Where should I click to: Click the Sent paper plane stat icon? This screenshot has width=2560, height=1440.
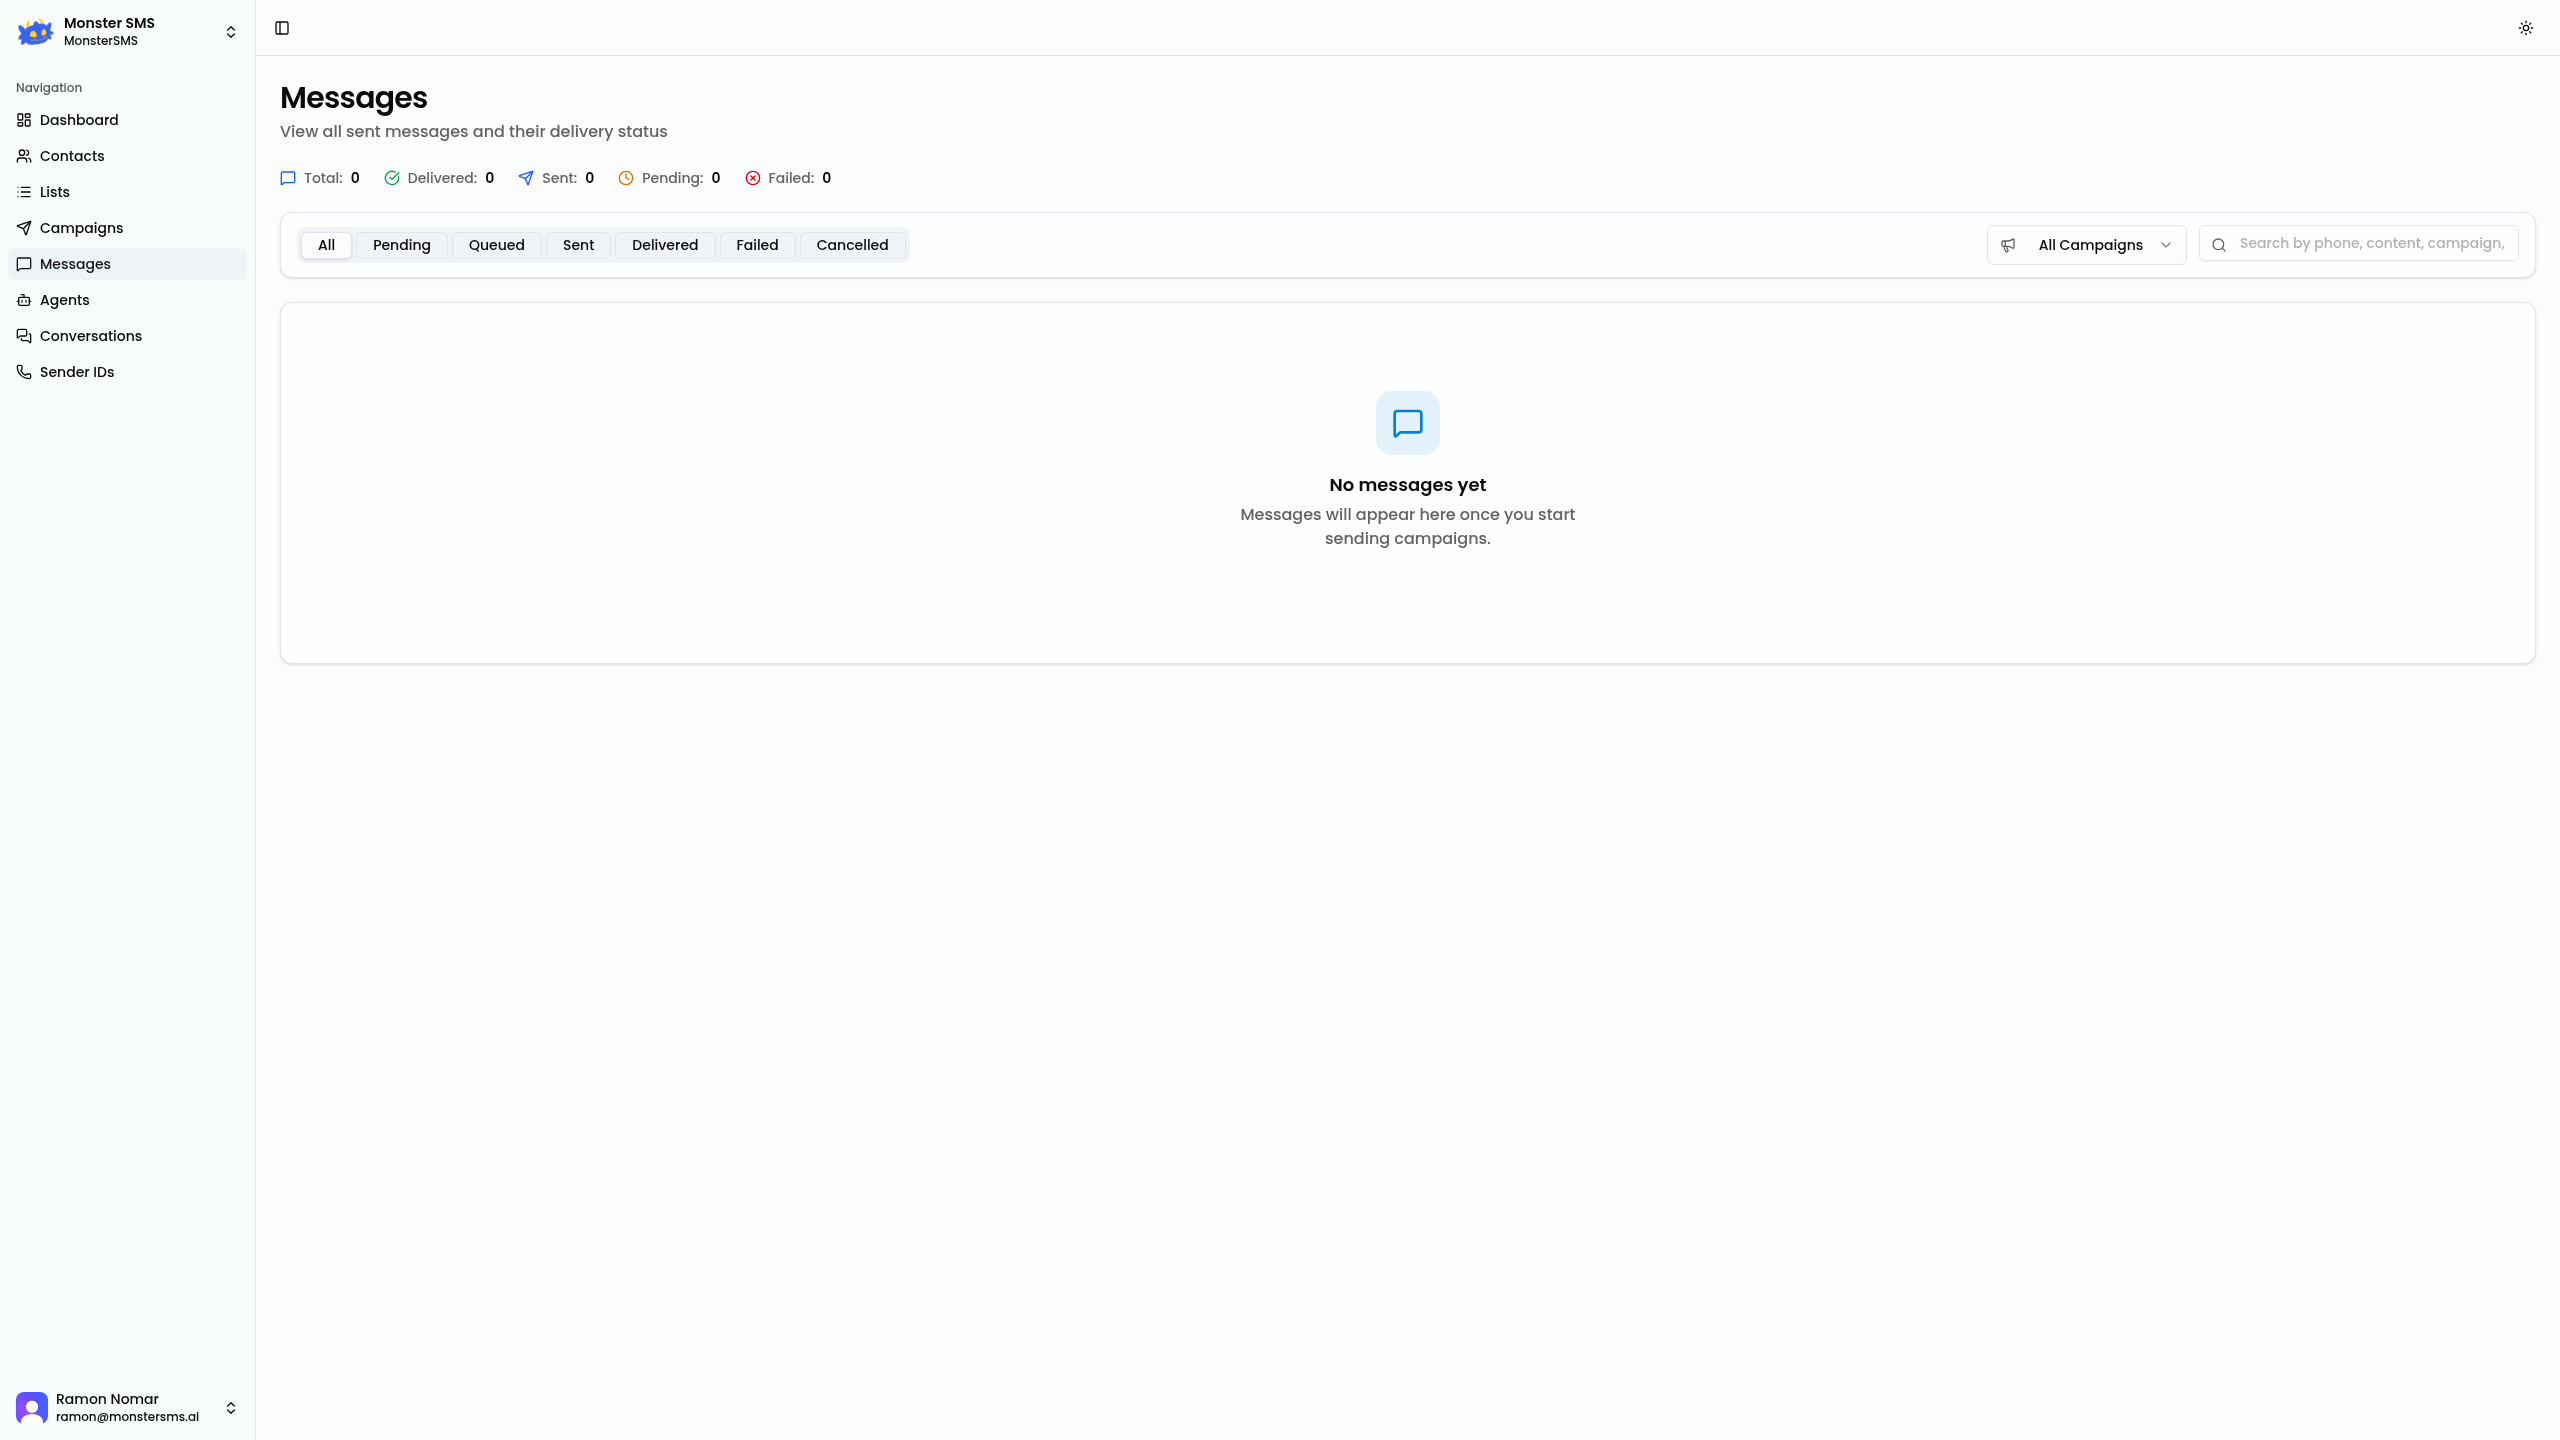click(x=526, y=178)
